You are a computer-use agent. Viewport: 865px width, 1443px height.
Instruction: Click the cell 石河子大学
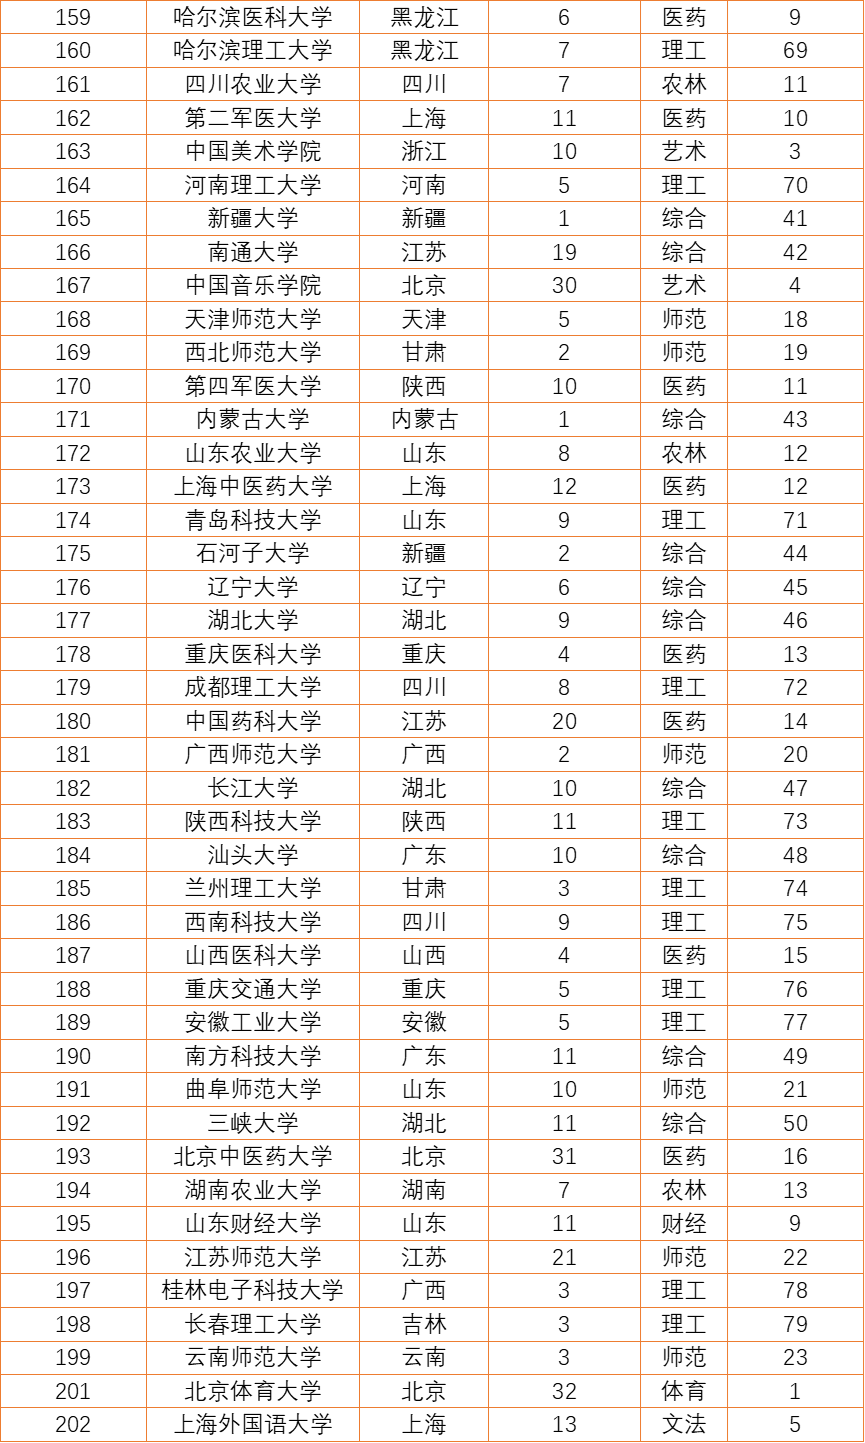[253, 553]
